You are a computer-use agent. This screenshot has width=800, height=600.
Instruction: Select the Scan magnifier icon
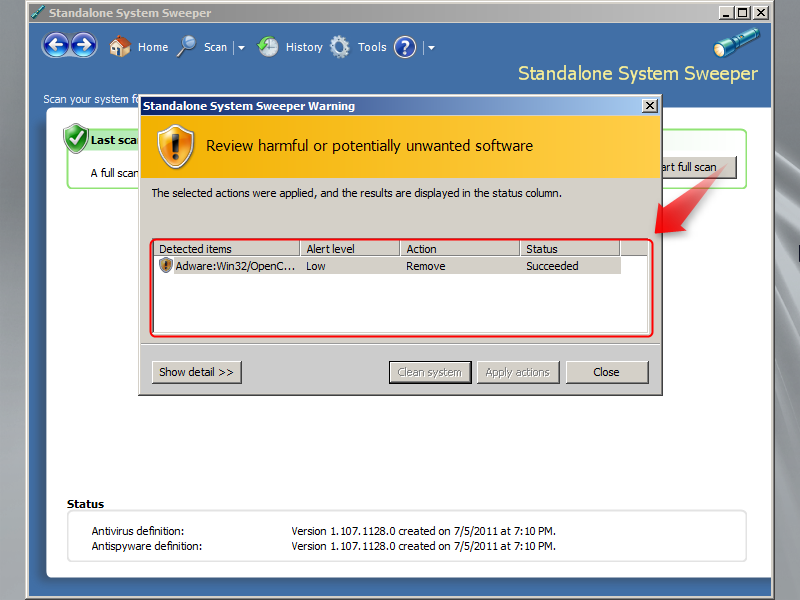pos(186,46)
